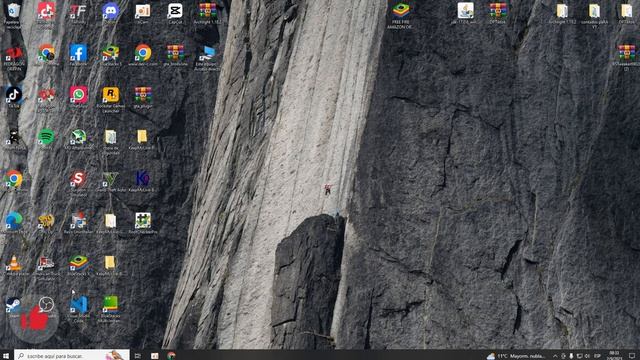The image size is (640, 360).
Task: Open the Revo Uninstaller shortcut
Action: [78, 223]
